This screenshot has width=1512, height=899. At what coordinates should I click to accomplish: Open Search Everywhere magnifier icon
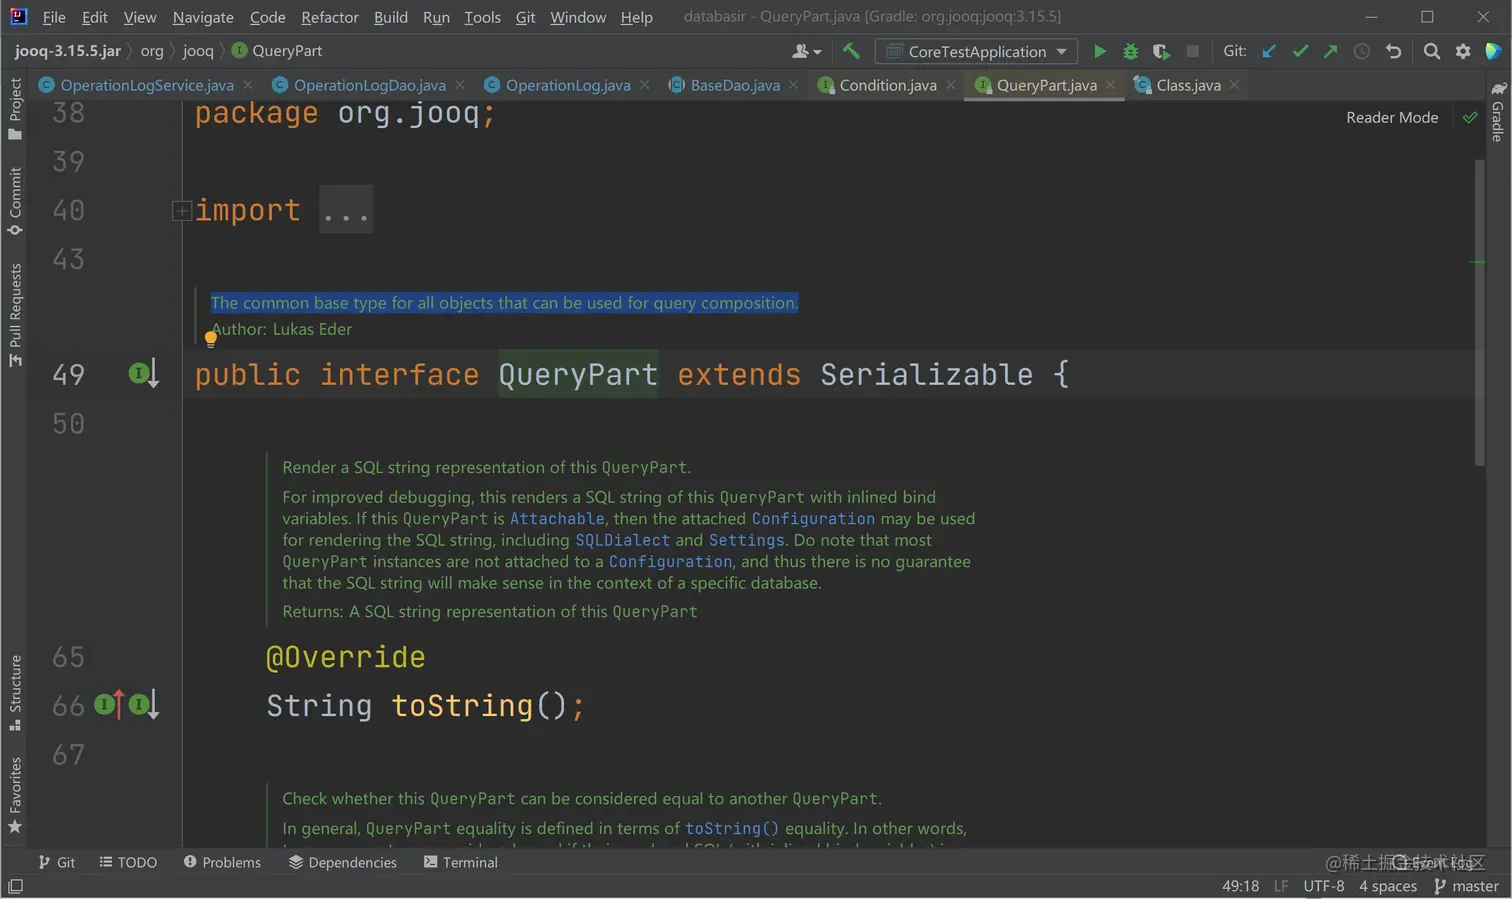1432,51
